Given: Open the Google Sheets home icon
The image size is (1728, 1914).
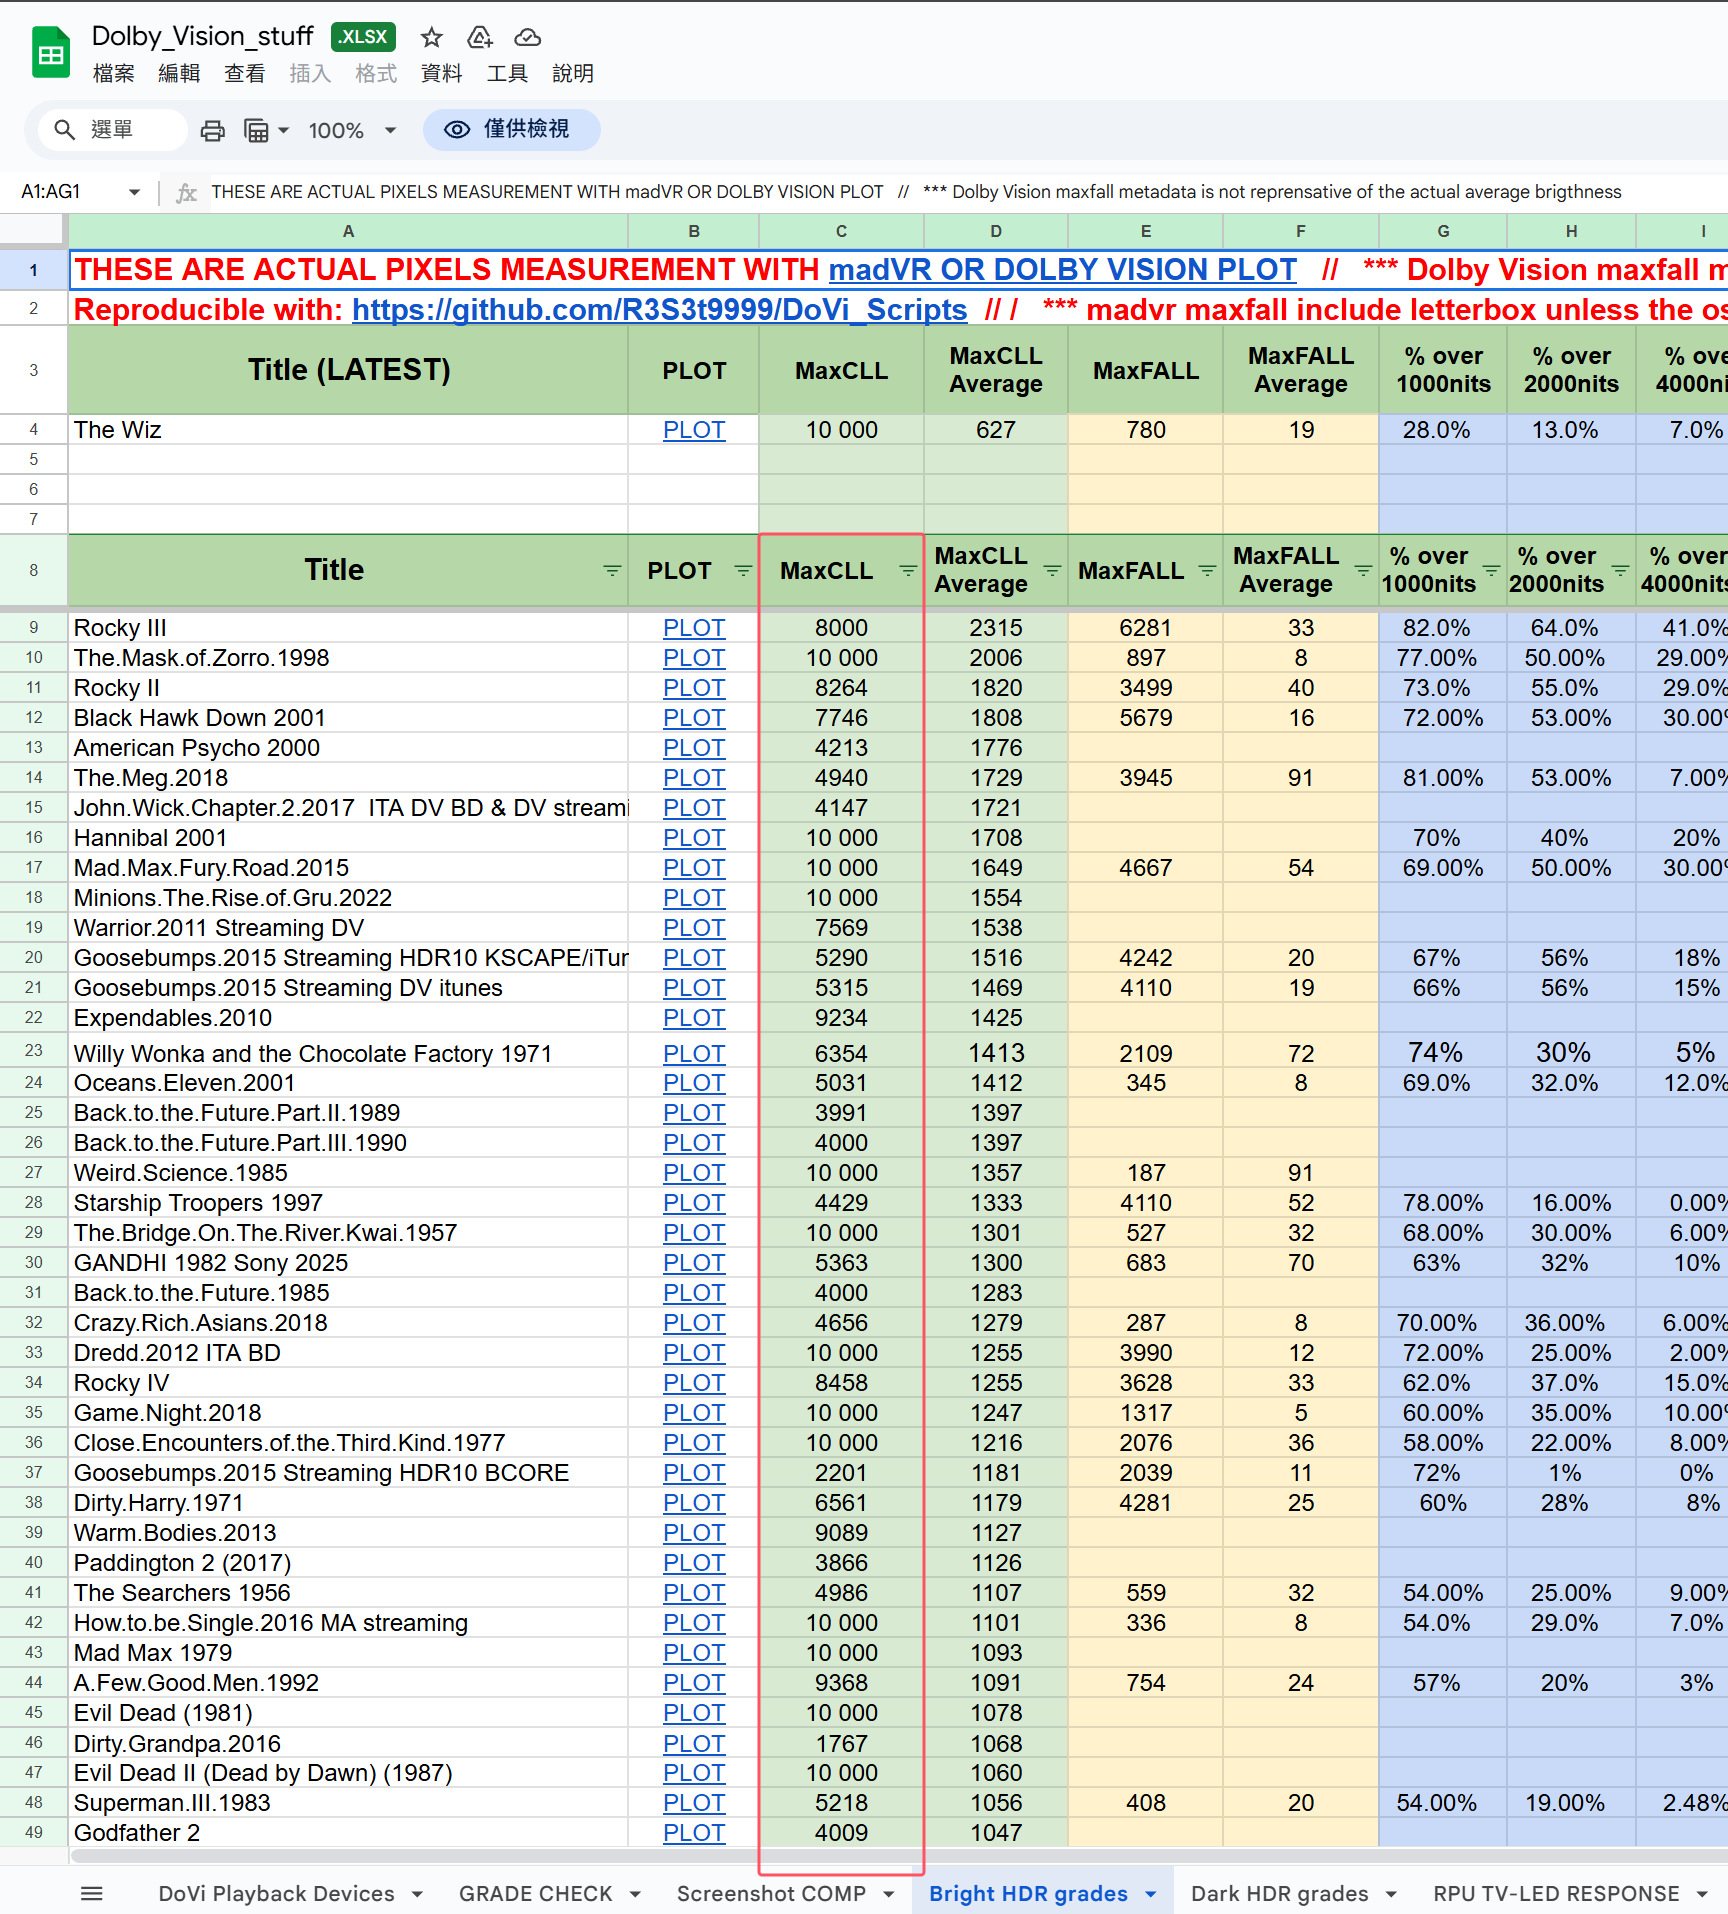Looking at the screenshot, I should [x=51, y=53].
